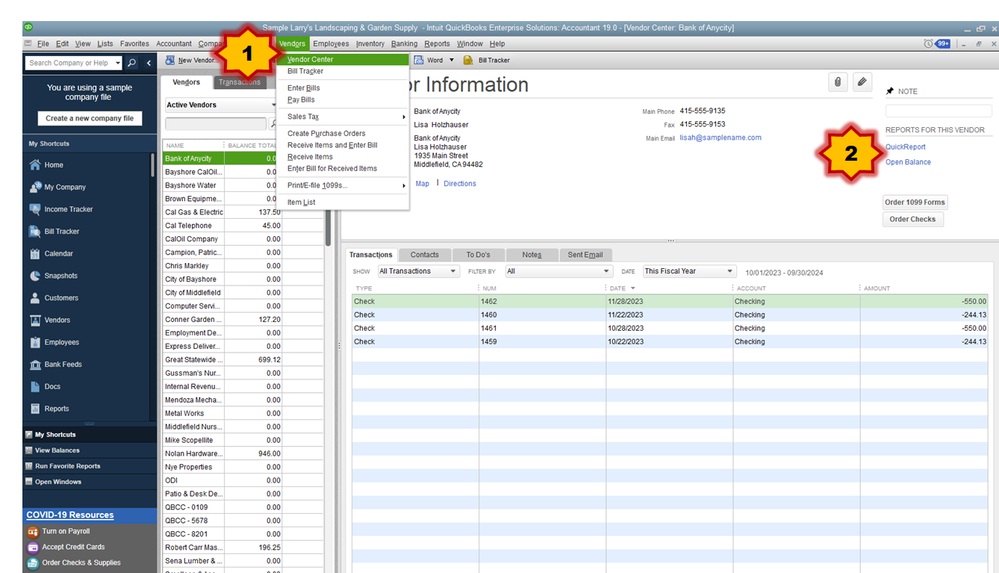
Task: Click Order Checks button
Action: 912,219
